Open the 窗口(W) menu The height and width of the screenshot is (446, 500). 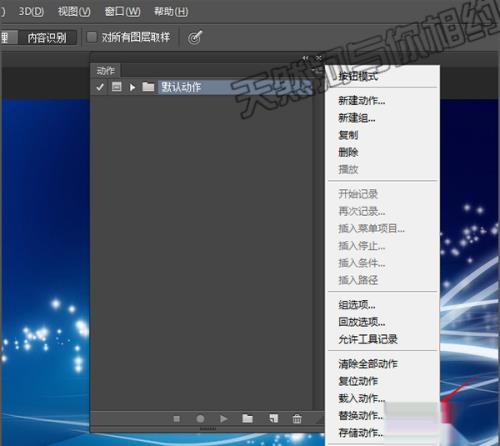tap(122, 12)
